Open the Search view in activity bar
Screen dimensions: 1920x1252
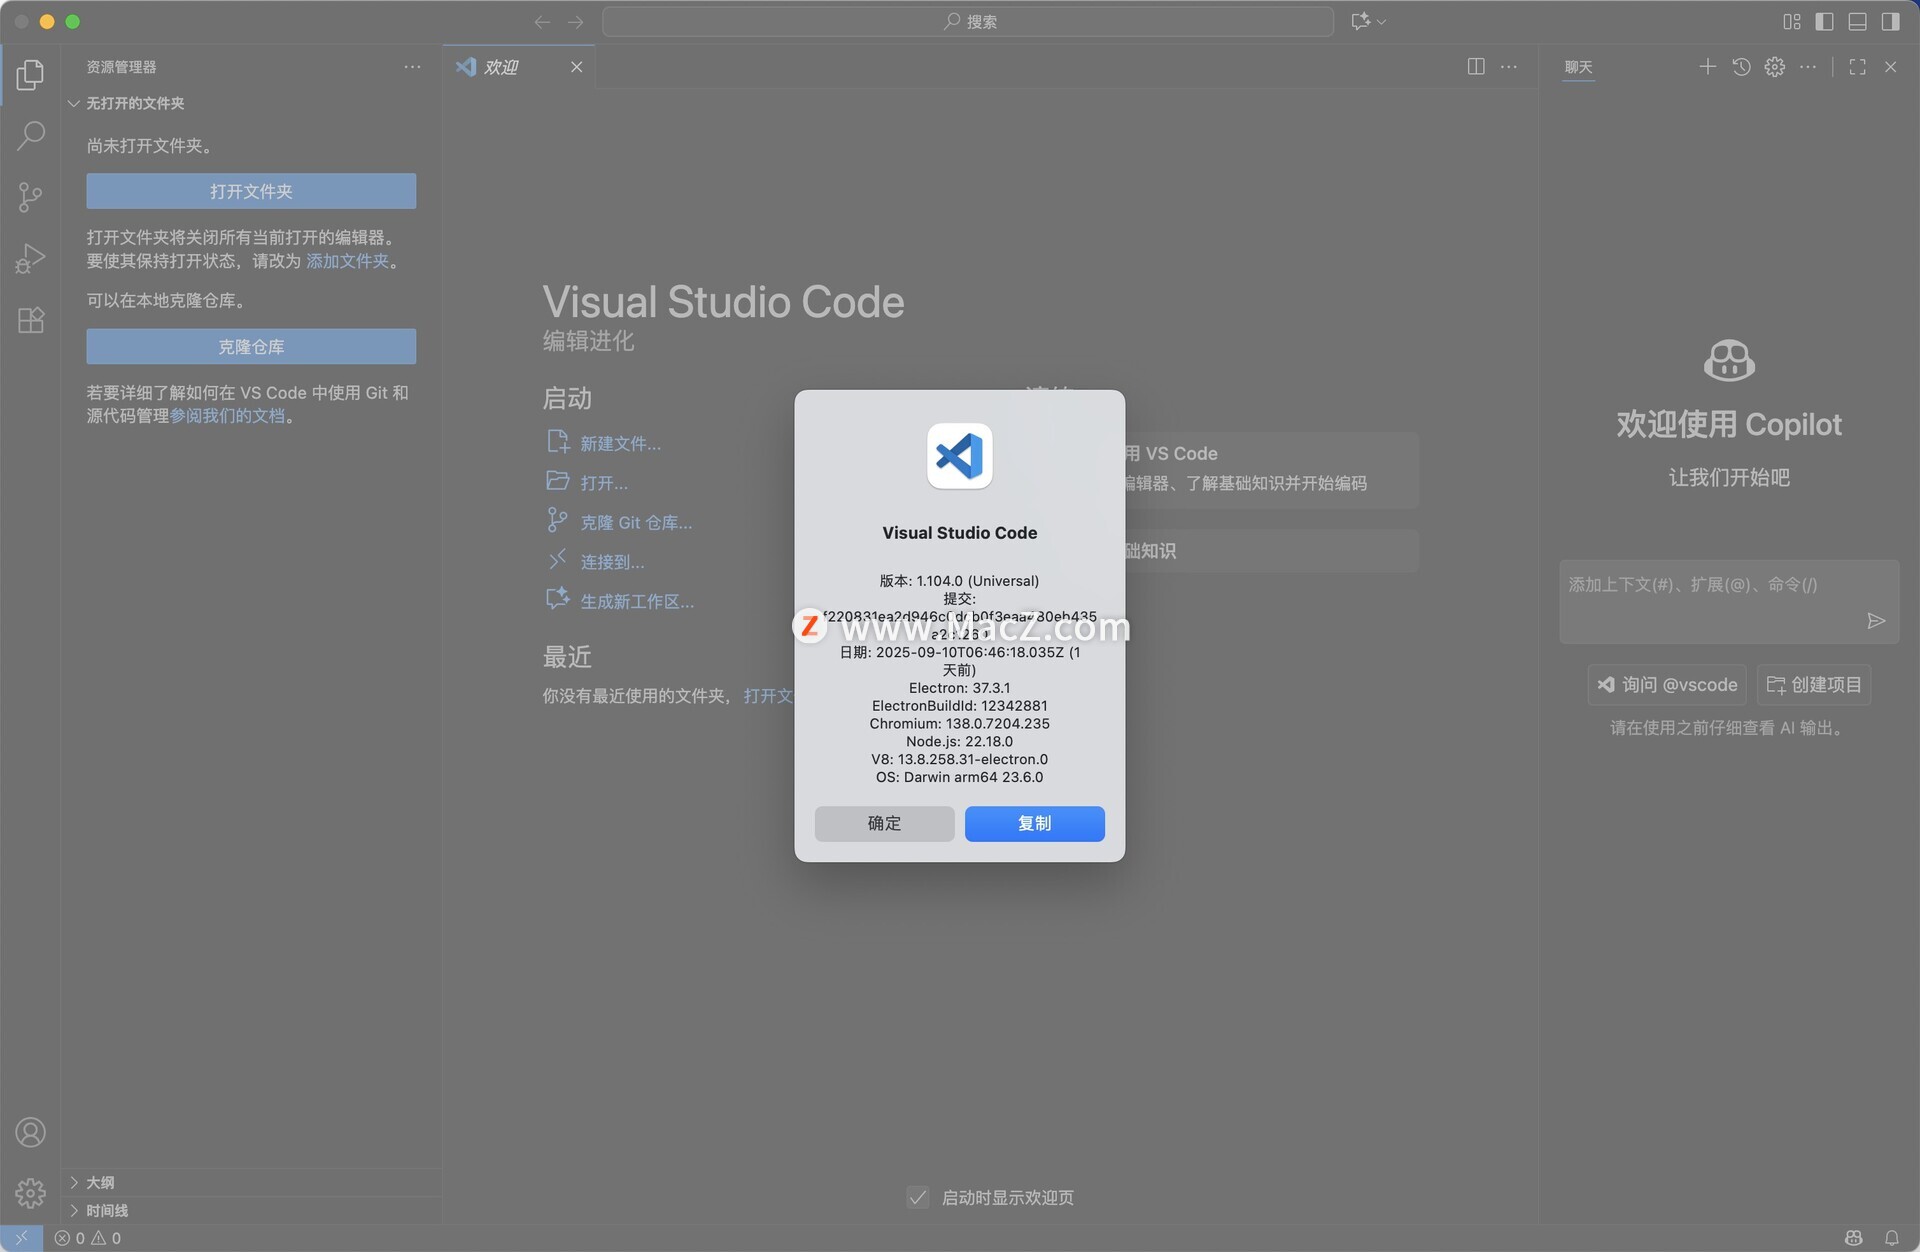[x=30, y=135]
